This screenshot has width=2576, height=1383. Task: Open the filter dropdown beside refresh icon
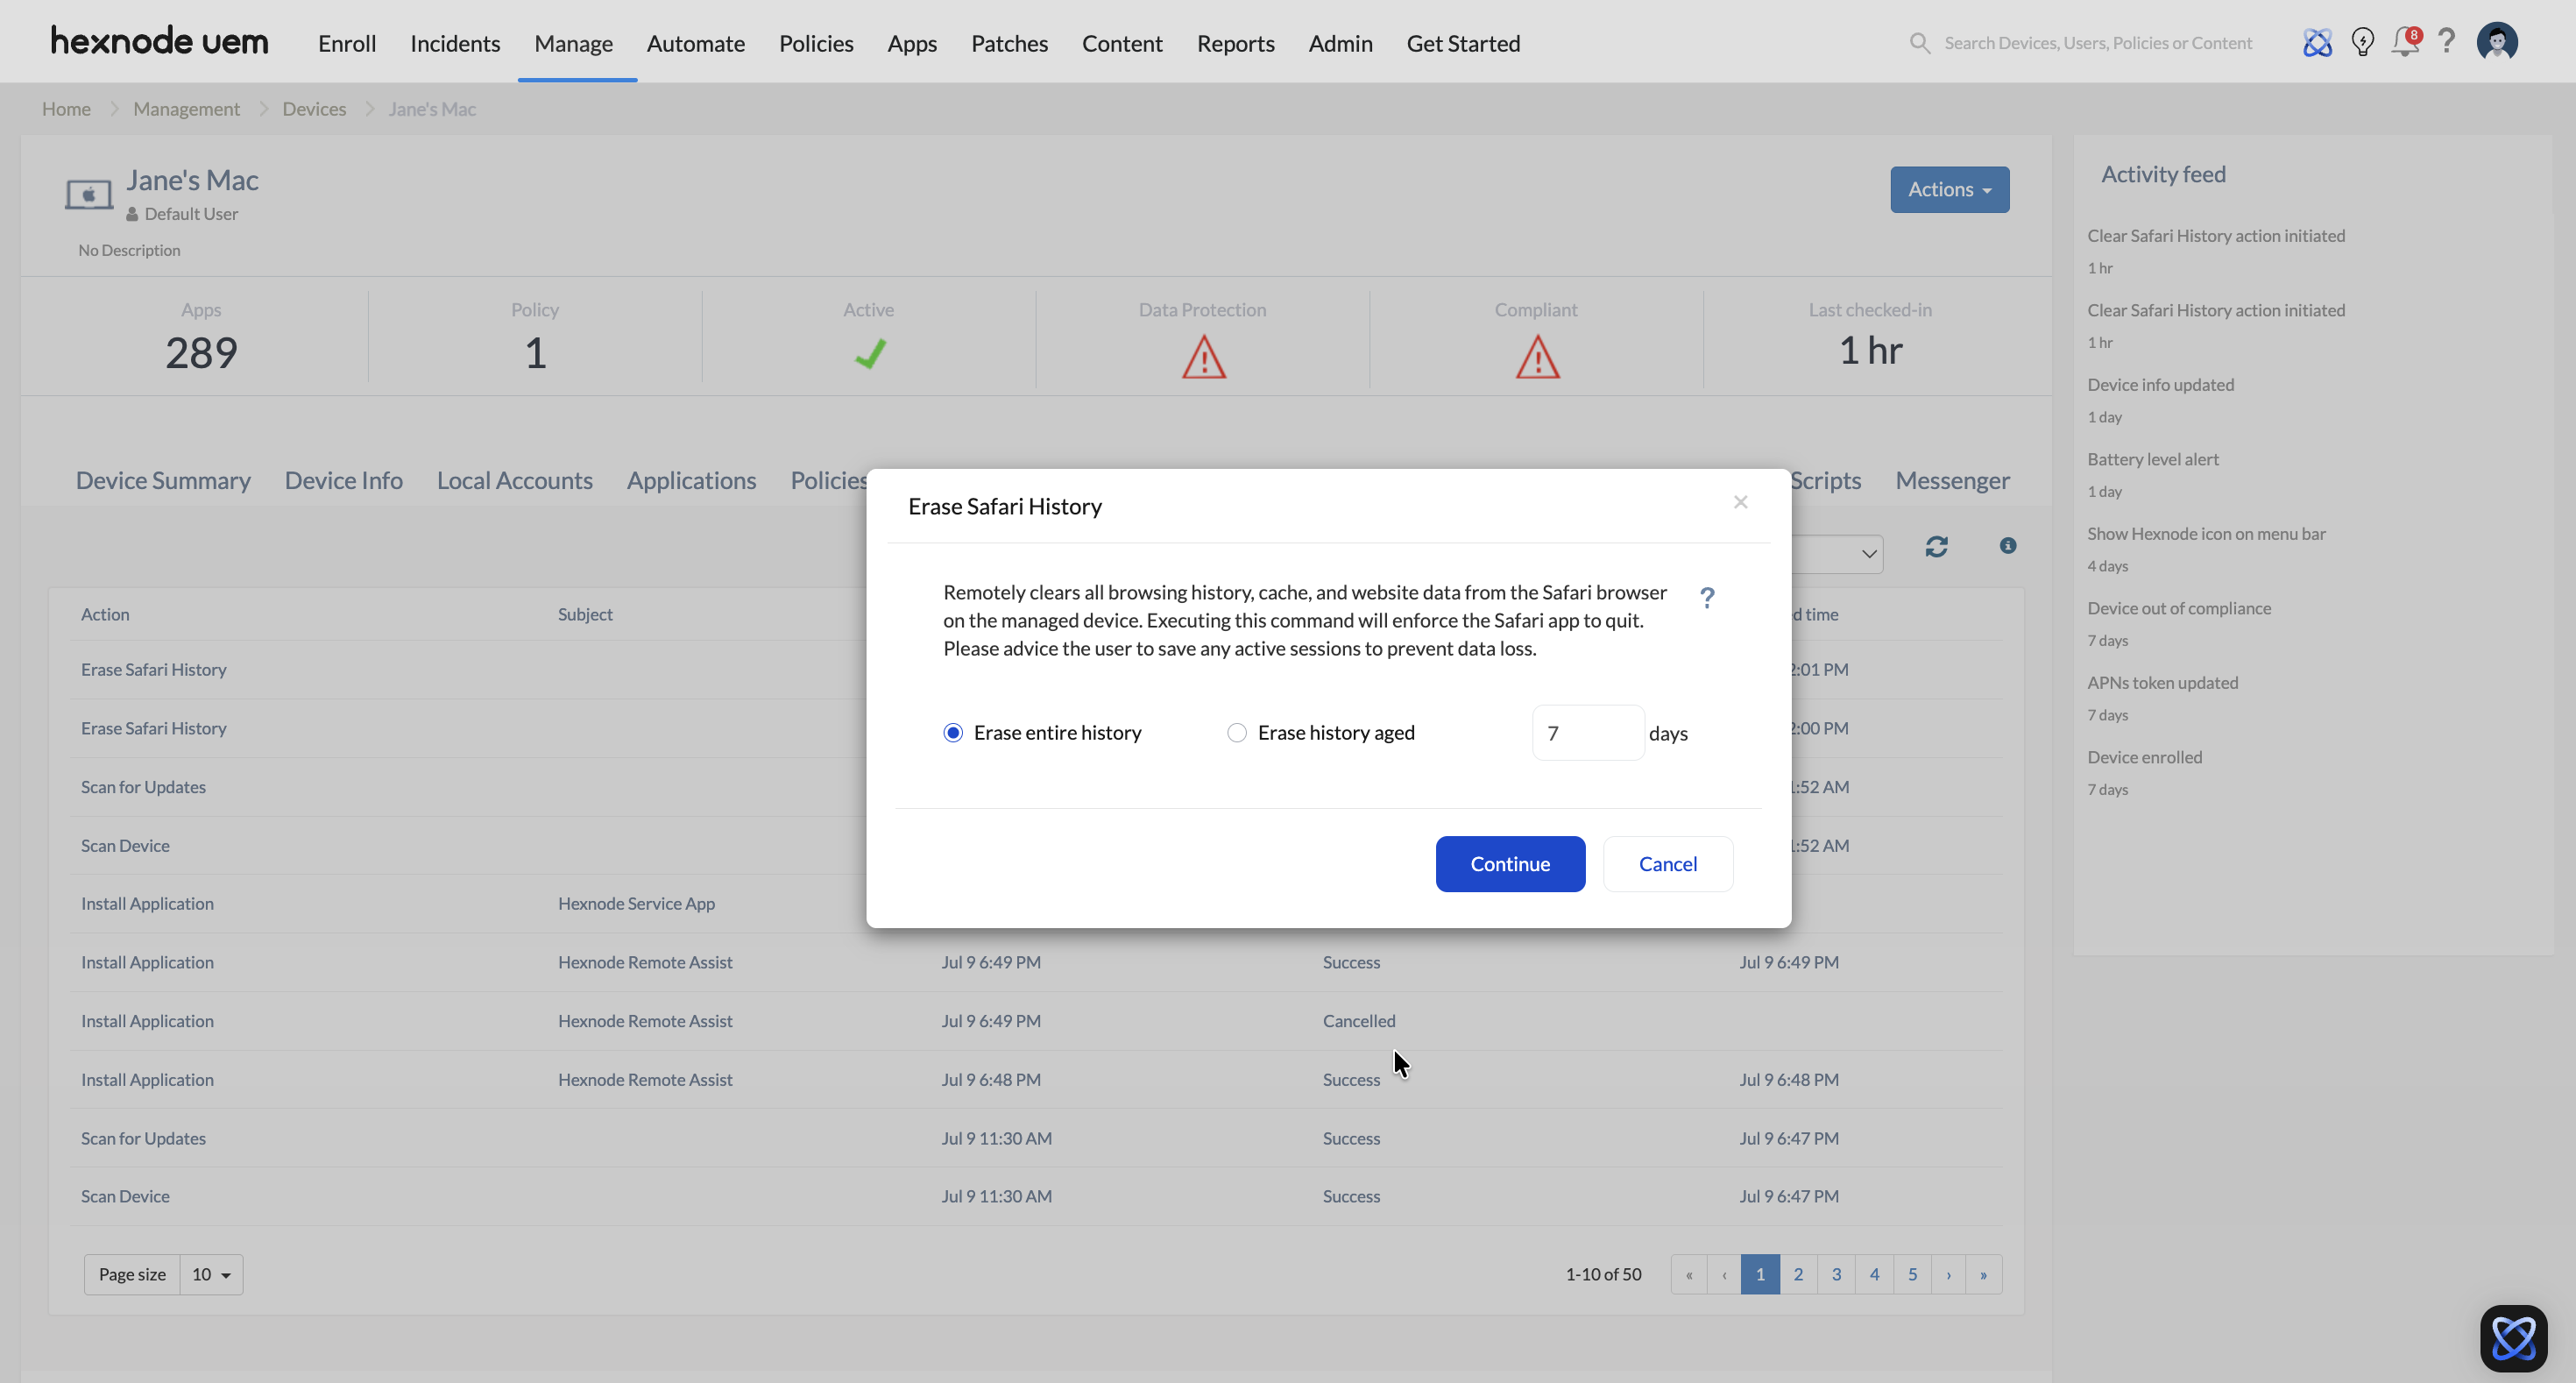click(x=1836, y=554)
